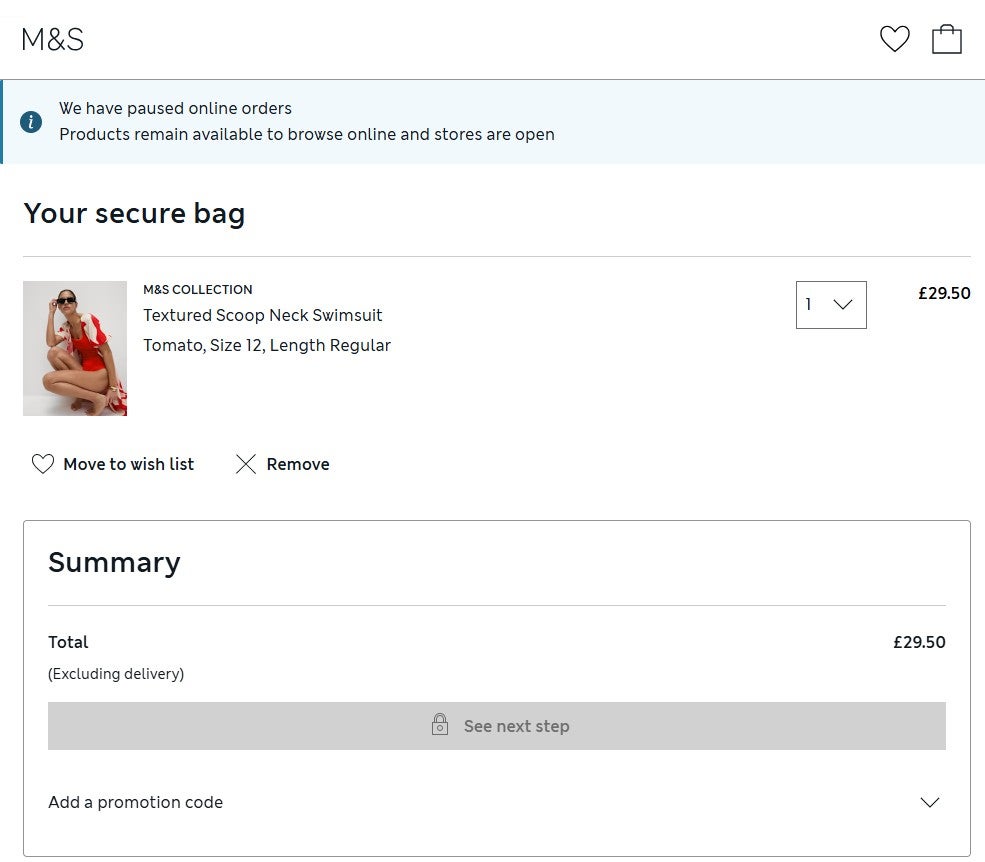Screen dimensions: 985x862
Task: Open wish list via header heart icon
Action: tap(894, 40)
